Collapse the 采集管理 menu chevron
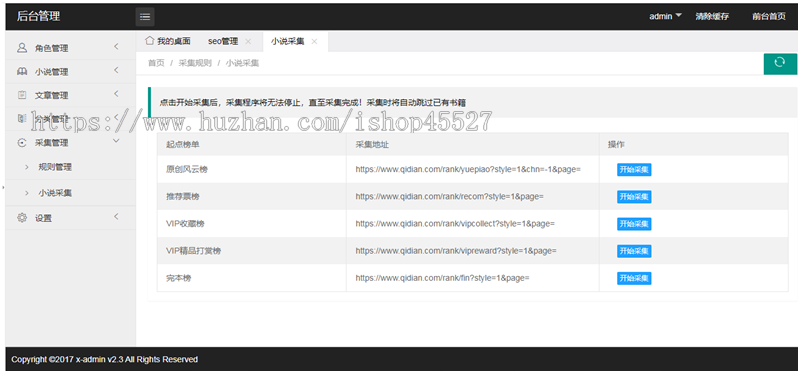Image resolution: width=800 pixels, height=373 pixels. click(116, 141)
